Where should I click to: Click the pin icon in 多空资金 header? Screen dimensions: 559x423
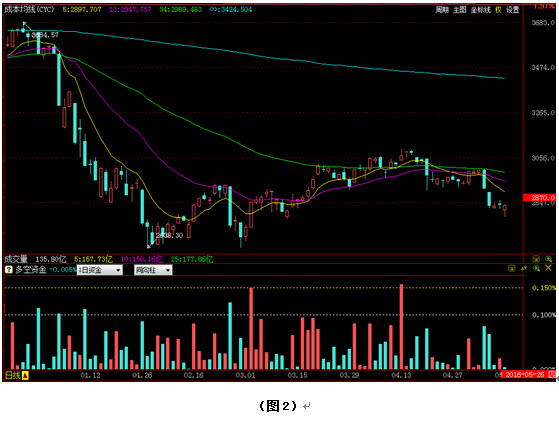pyautogui.click(x=524, y=268)
